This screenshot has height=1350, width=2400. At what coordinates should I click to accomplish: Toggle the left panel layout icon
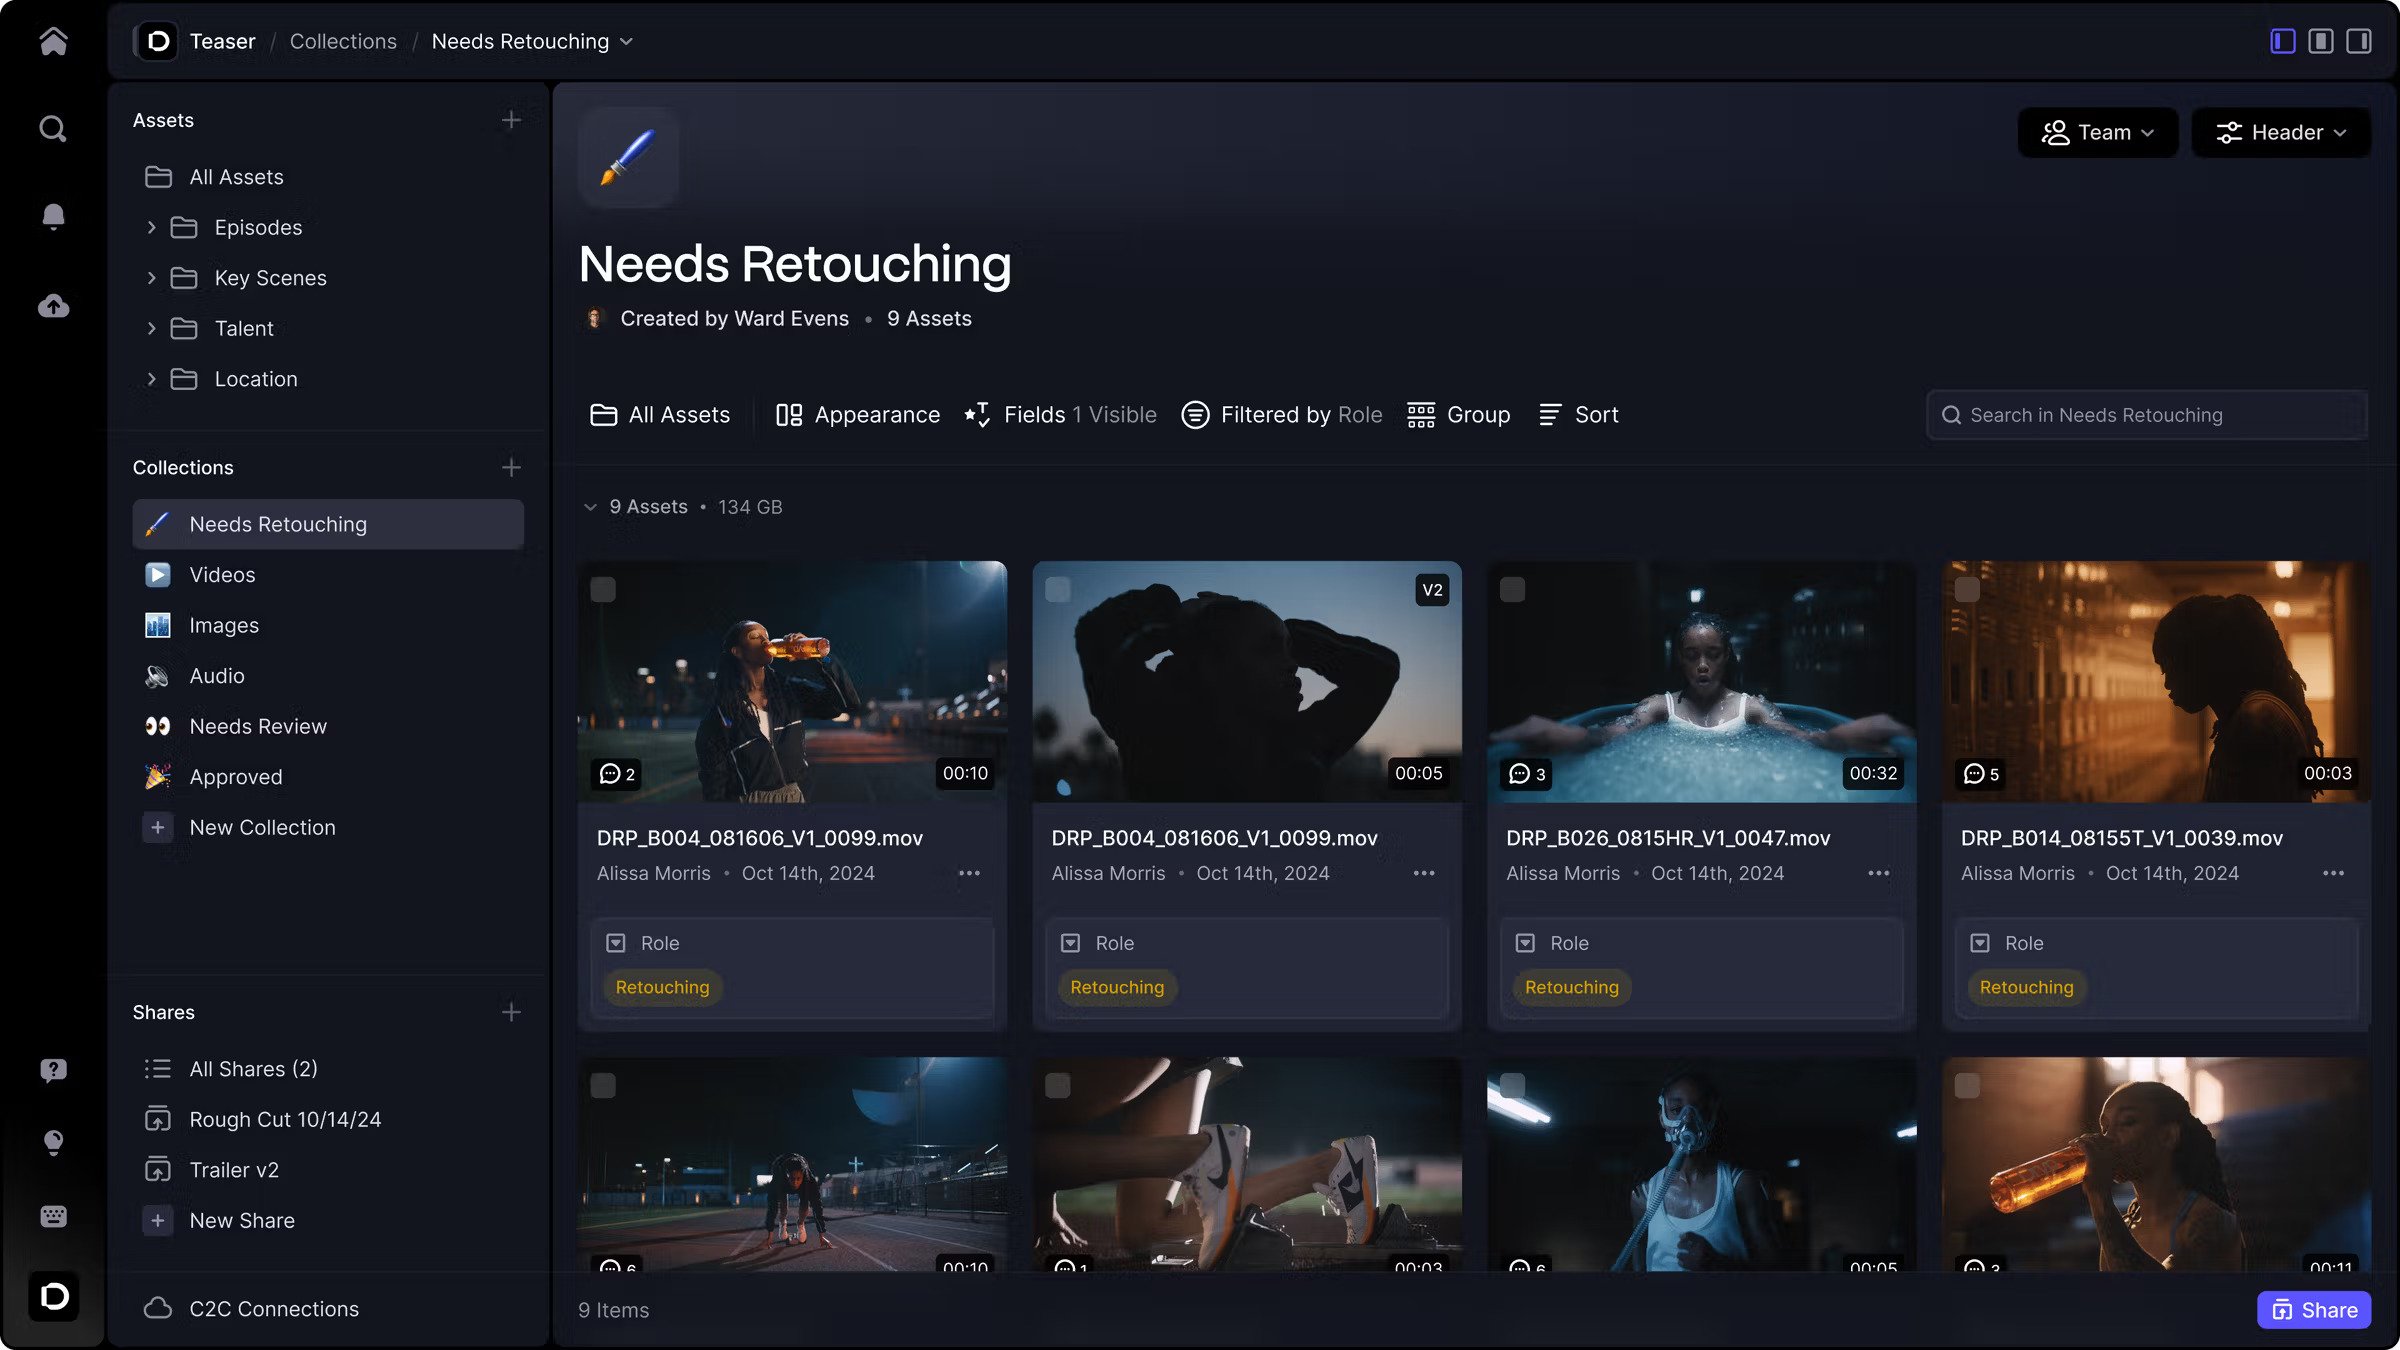click(2282, 41)
